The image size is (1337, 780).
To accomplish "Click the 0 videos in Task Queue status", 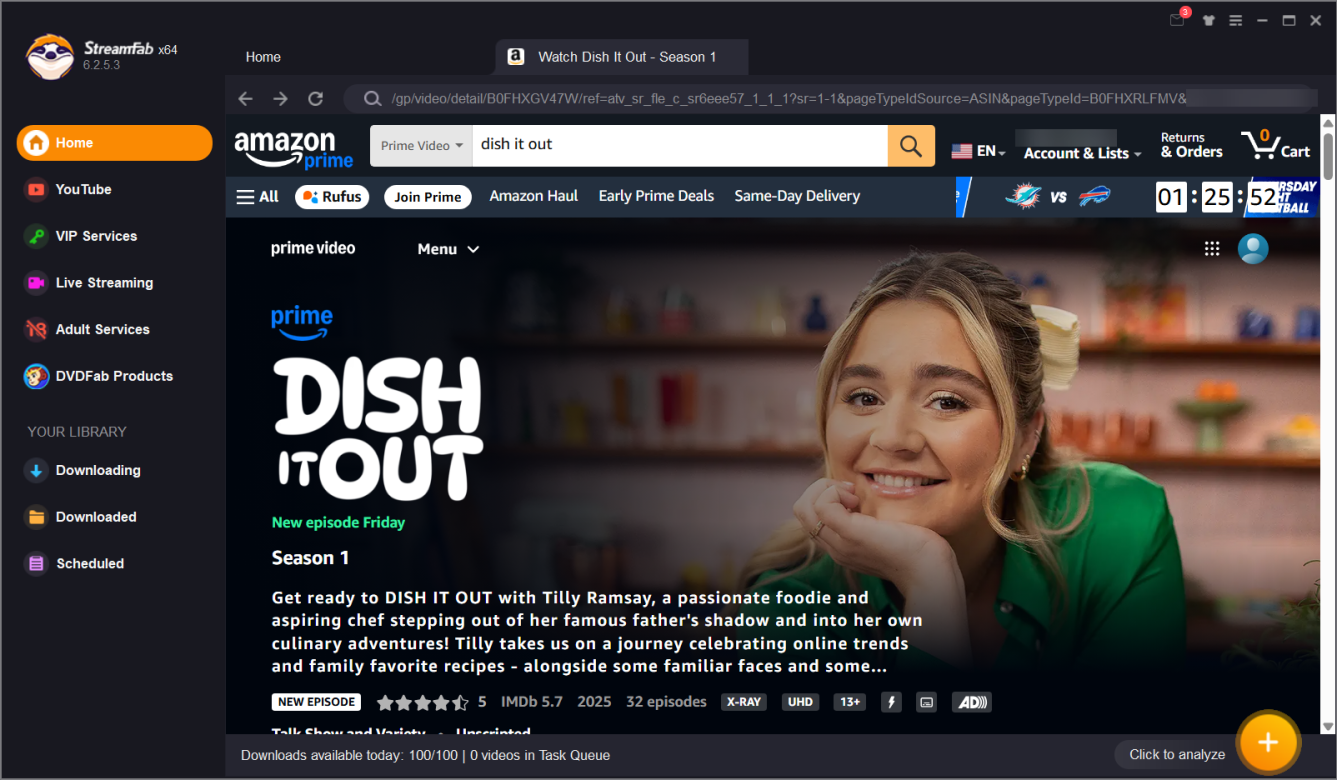I will [x=540, y=755].
